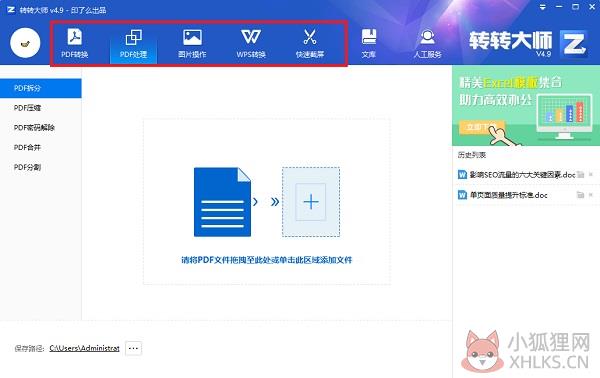
Task: Open 影响SEO流量的六大关键因素.doc from history
Action: click(522, 175)
